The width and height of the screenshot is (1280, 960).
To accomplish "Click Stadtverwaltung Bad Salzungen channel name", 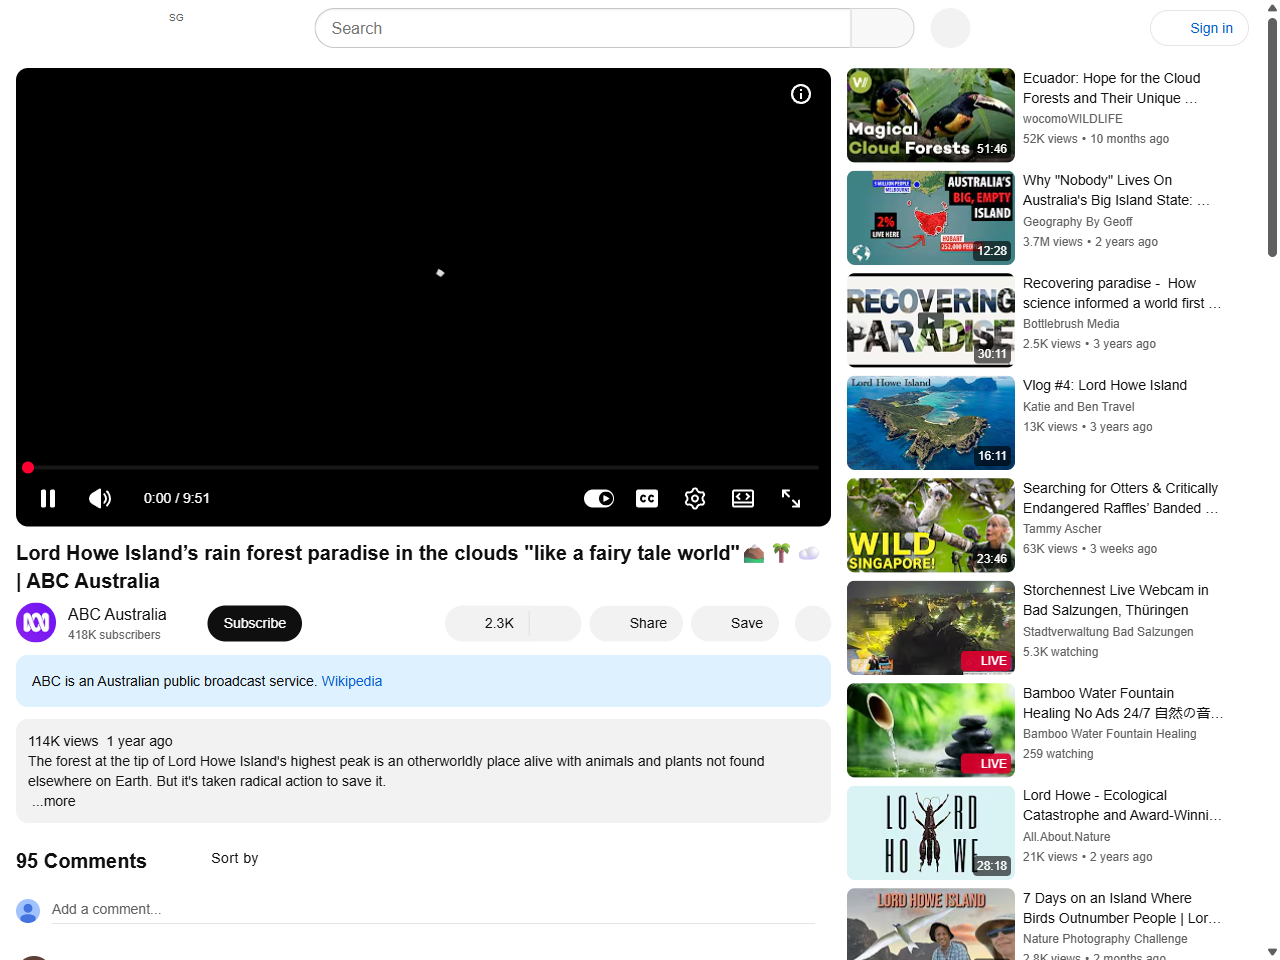I will point(1108,632).
